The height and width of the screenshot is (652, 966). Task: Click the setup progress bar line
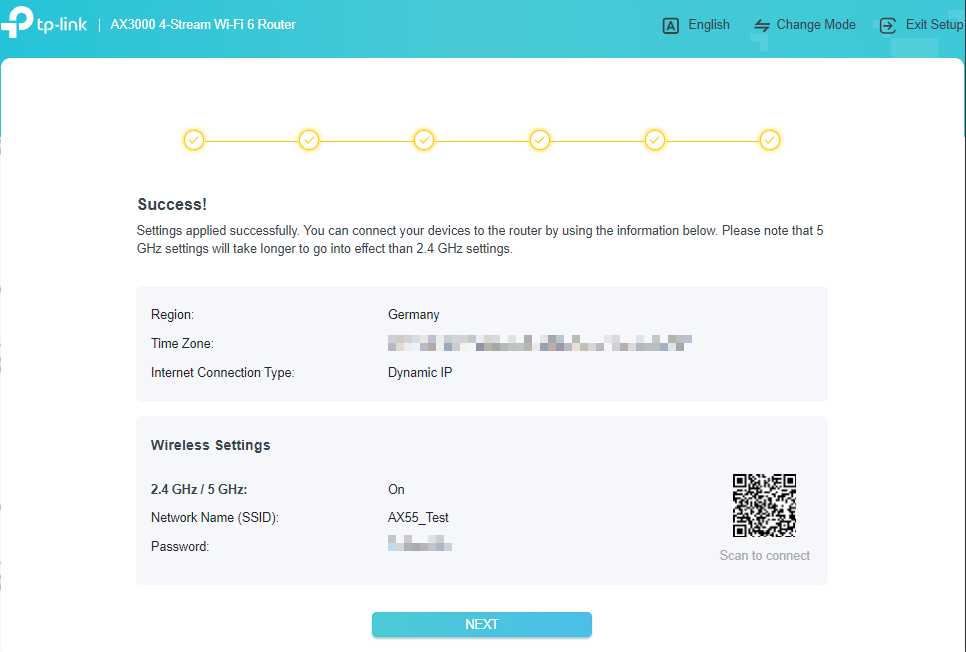click(x=482, y=140)
